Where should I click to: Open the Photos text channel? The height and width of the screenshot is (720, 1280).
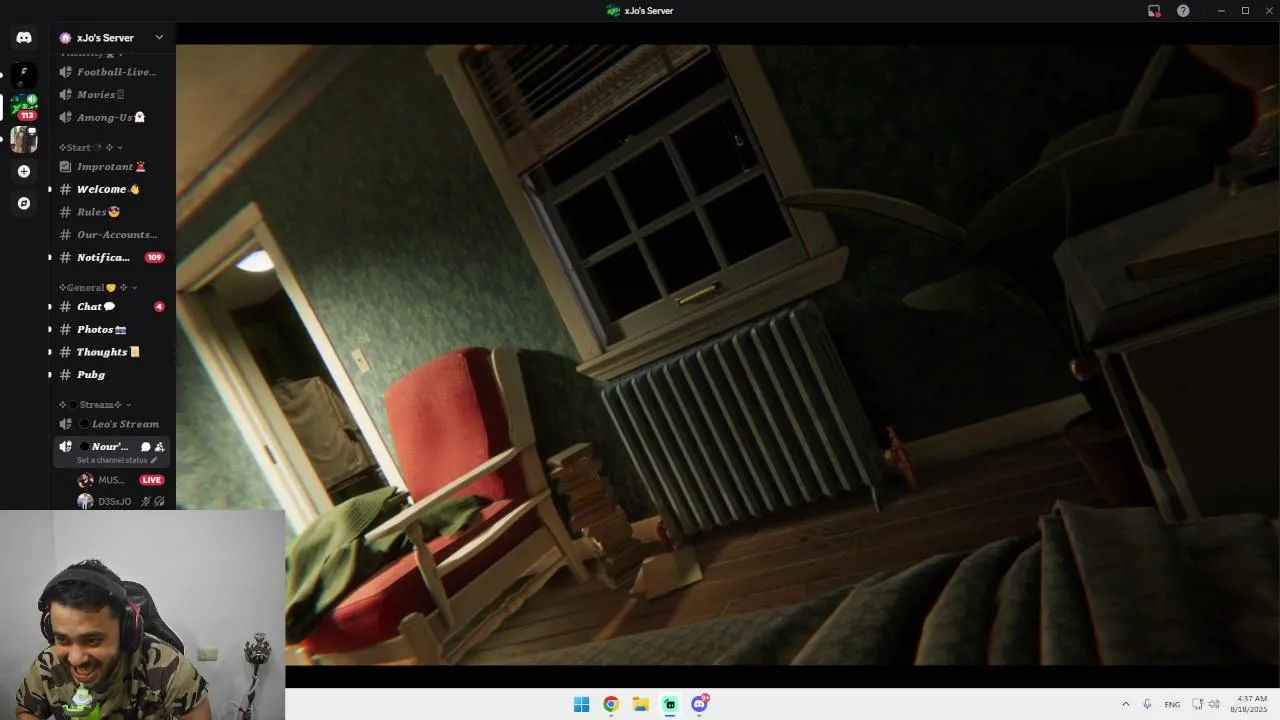click(111, 329)
